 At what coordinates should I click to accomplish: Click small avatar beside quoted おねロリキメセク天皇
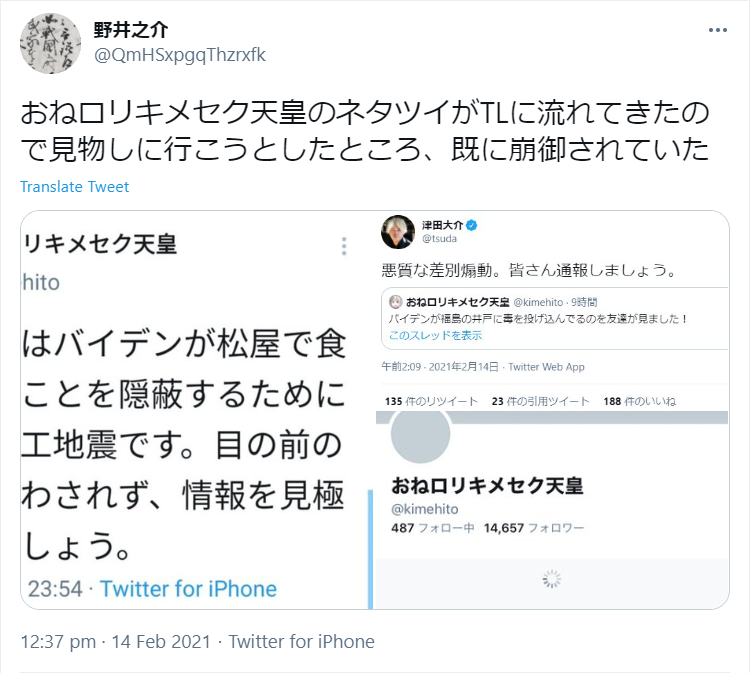click(395, 301)
